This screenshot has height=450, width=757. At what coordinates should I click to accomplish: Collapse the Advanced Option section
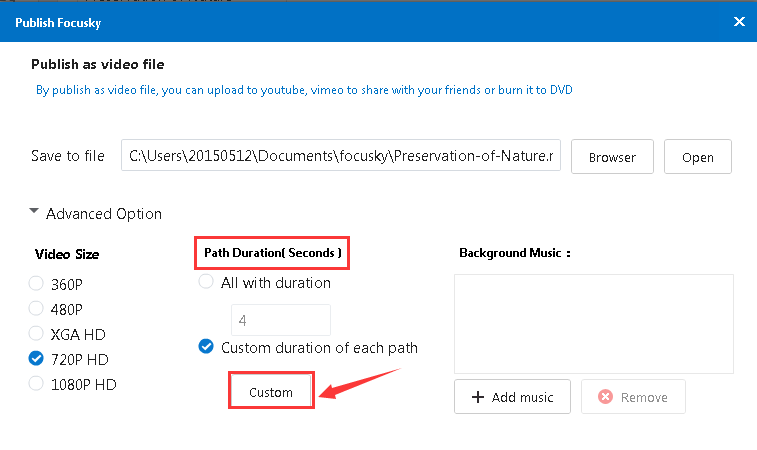click(x=34, y=211)
